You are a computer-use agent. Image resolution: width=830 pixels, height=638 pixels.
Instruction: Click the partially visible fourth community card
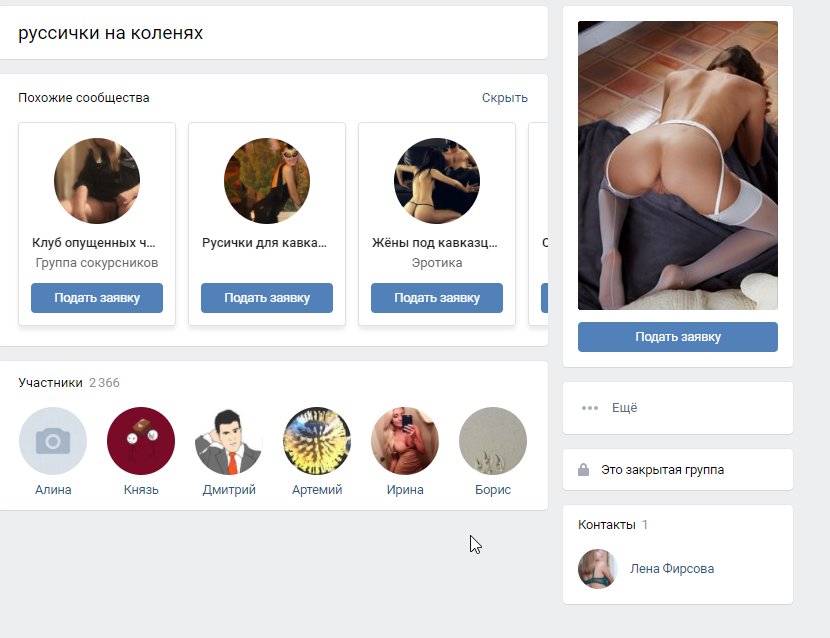[538, 224]
